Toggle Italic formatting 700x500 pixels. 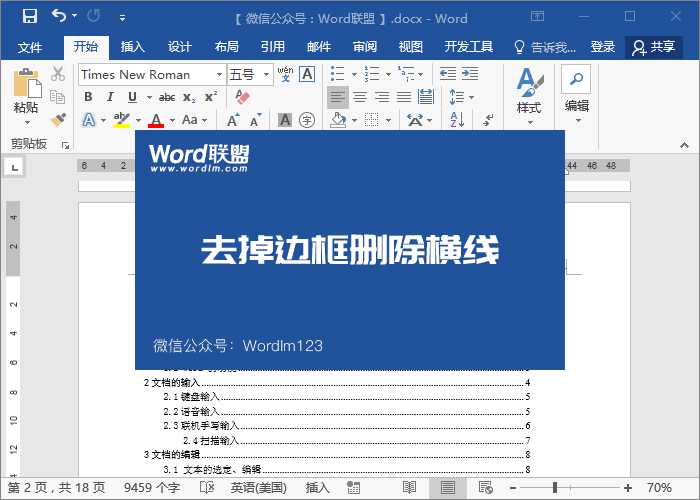pyautogui.click(x=110, y=97)
